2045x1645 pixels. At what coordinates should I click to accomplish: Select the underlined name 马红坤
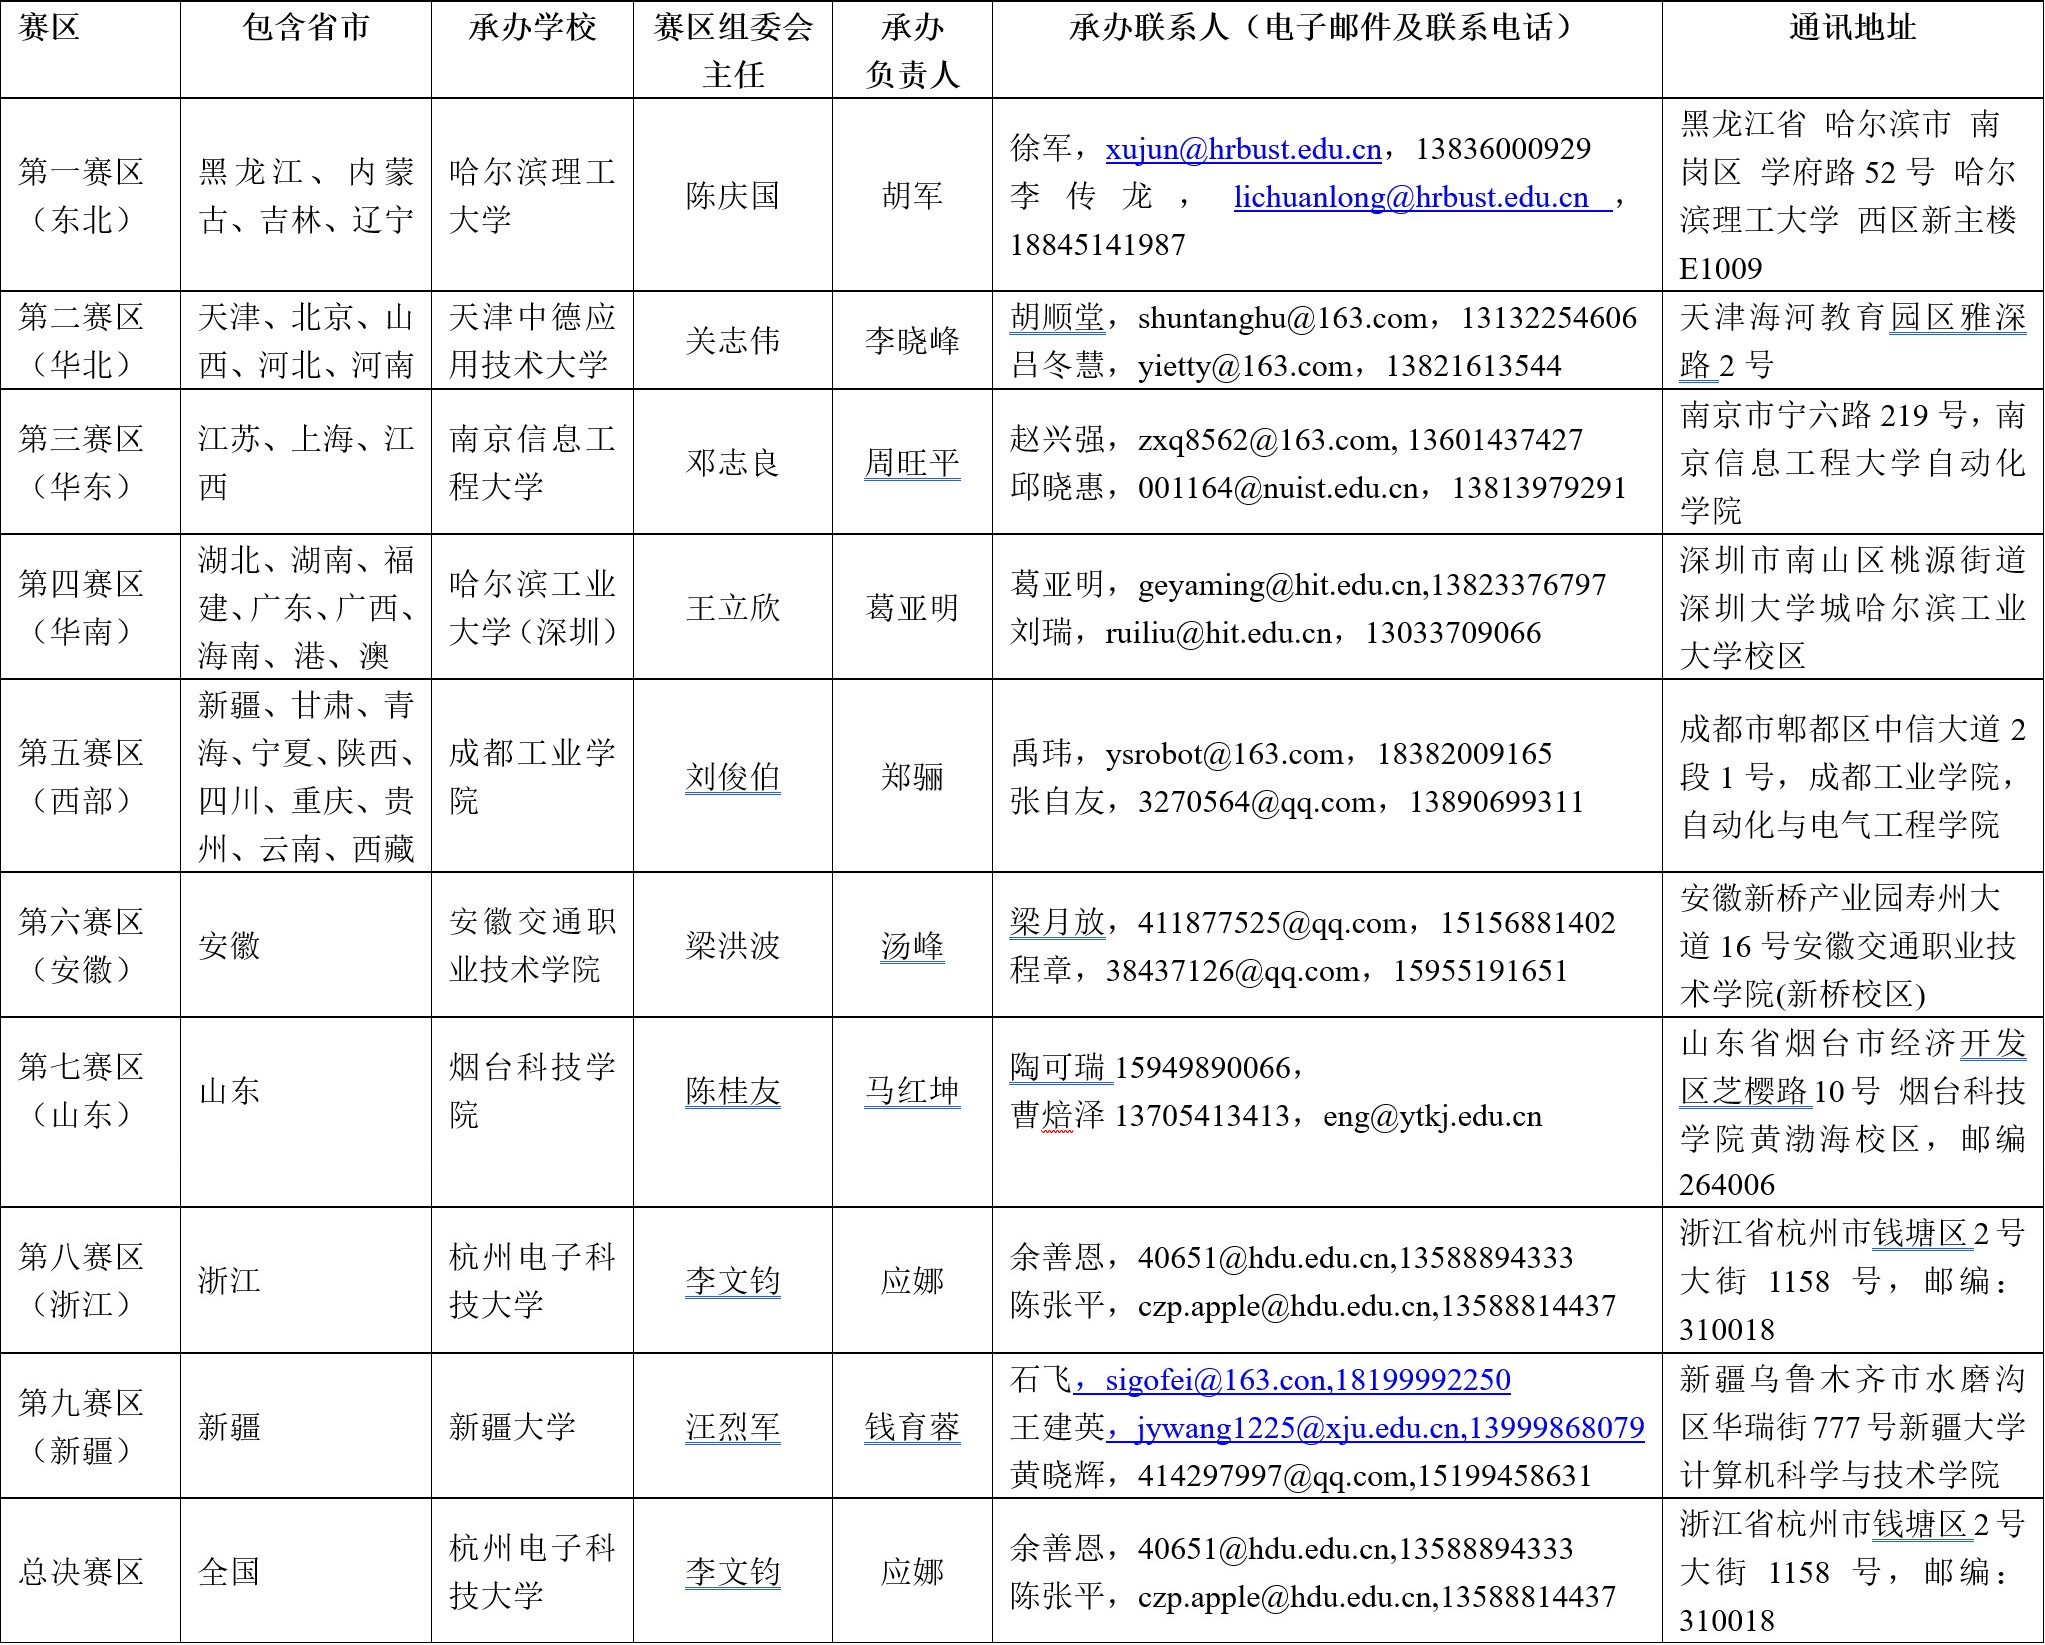click(x=912, y=1091)
